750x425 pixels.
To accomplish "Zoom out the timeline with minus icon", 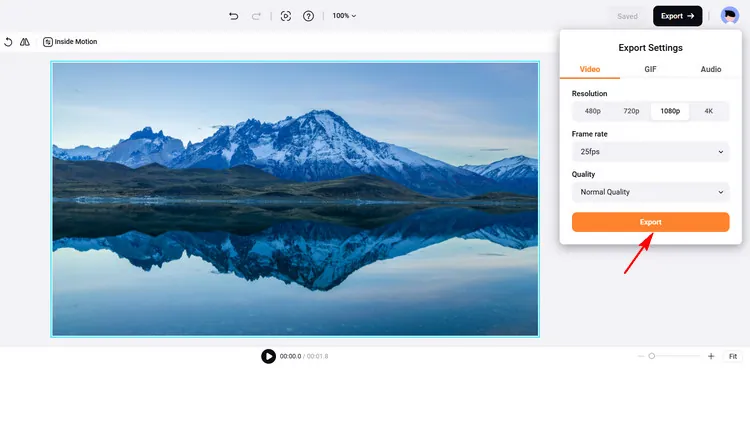I will [x=640, y=356].
